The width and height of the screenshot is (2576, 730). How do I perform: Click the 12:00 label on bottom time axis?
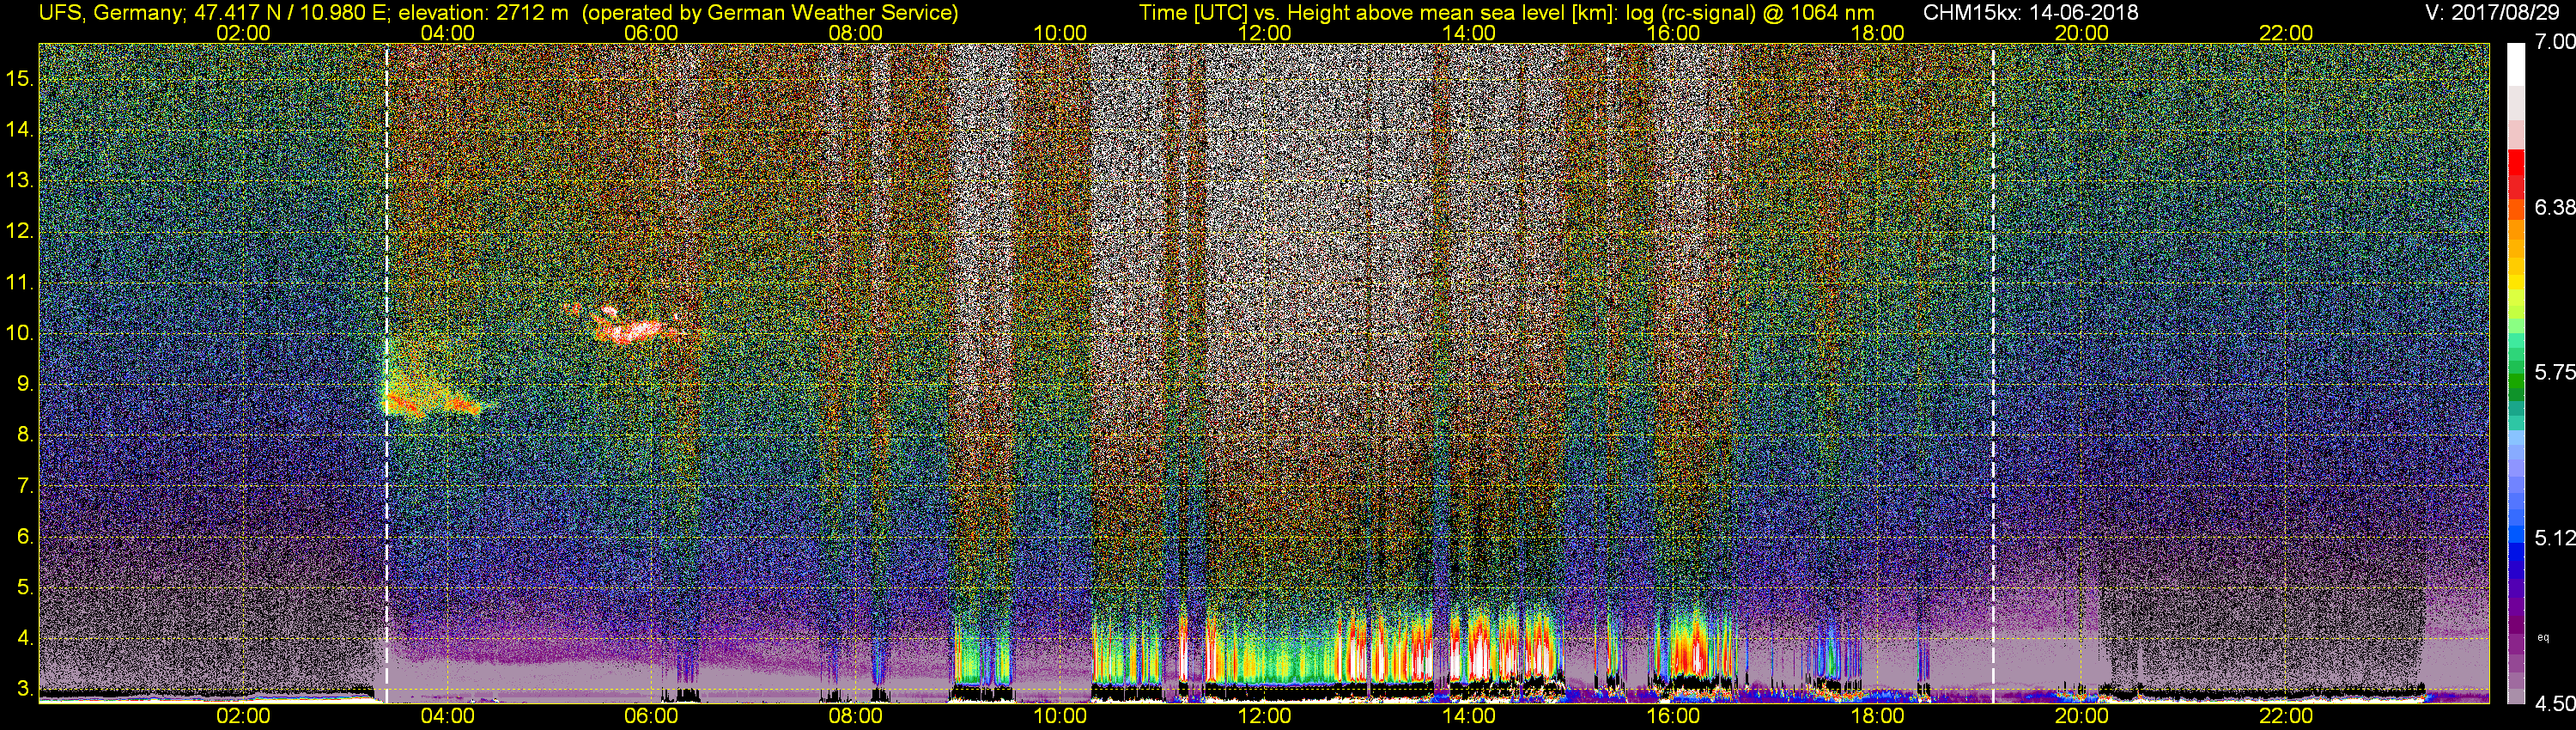coord(1264,716)
